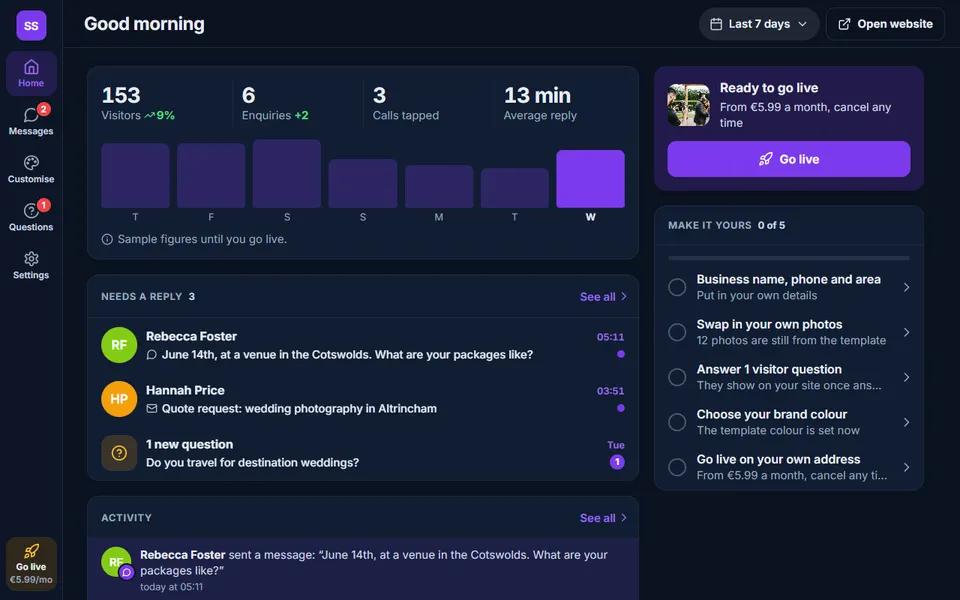Click the red badge on Questions icon
960x600 pixels.
[43, 205]
